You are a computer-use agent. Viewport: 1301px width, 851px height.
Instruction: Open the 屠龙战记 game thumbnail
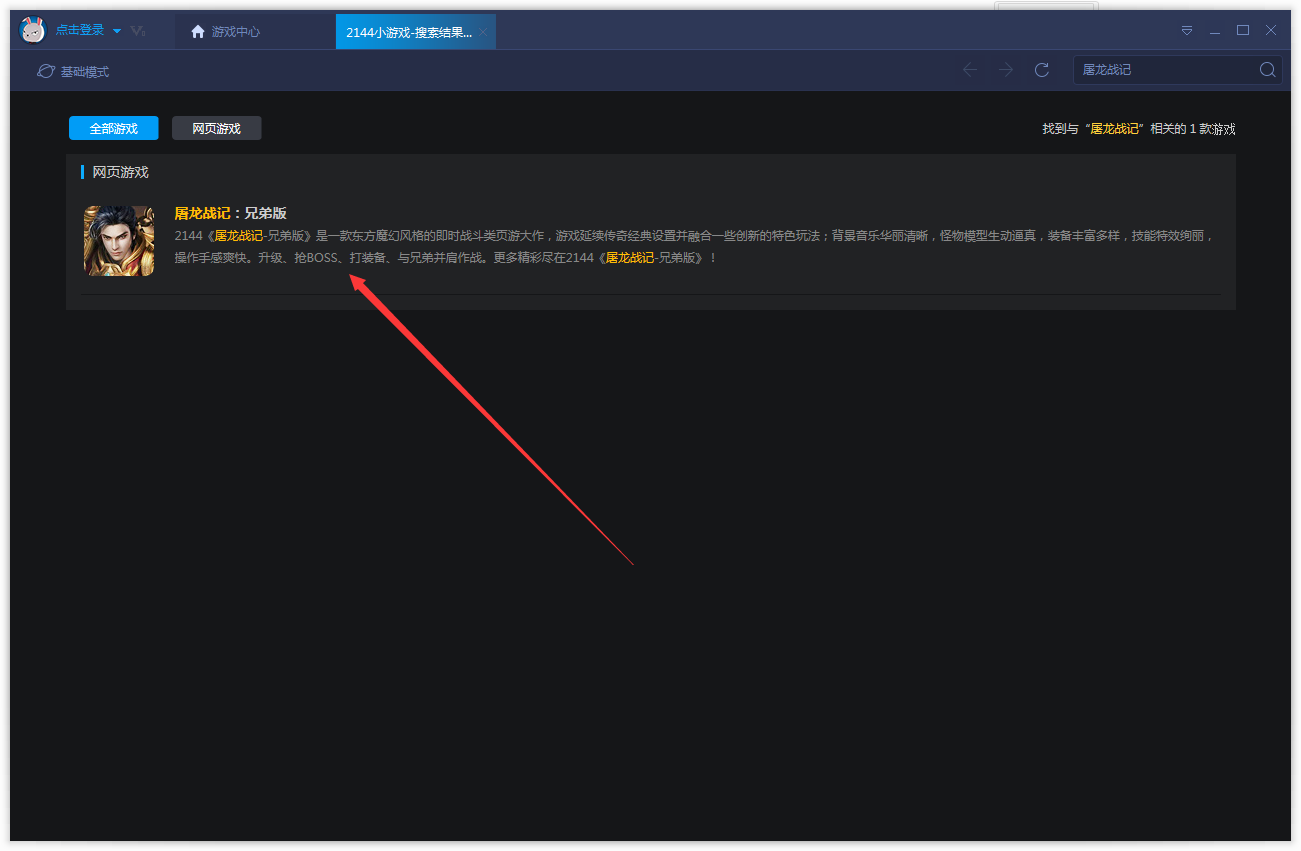pyautogui.click(x=119, y=241)
